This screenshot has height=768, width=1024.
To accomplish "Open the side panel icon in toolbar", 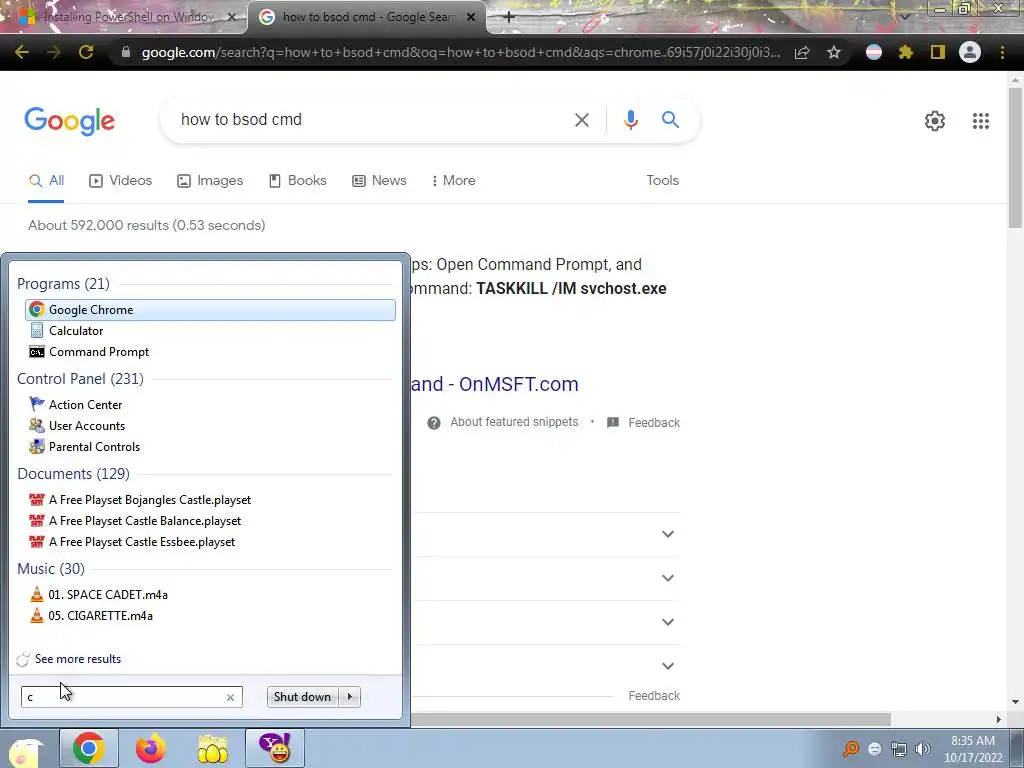I will pyautogui.click(x=938, y=52).
